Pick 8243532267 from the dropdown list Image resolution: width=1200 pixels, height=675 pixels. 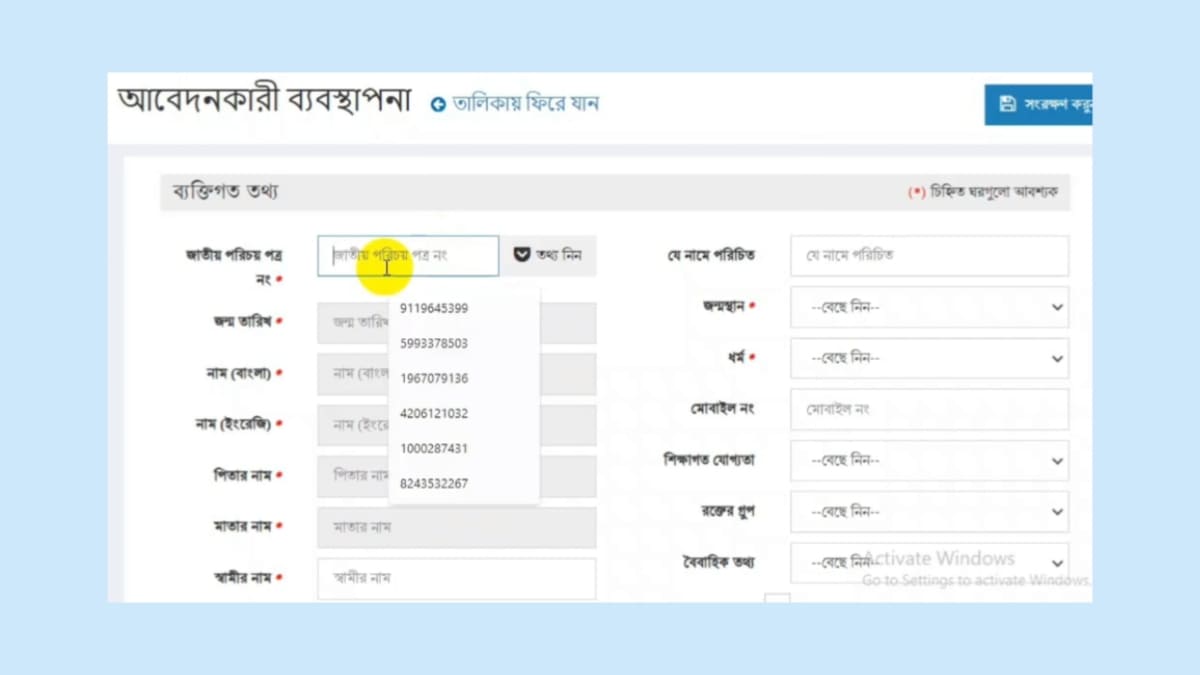432,483
